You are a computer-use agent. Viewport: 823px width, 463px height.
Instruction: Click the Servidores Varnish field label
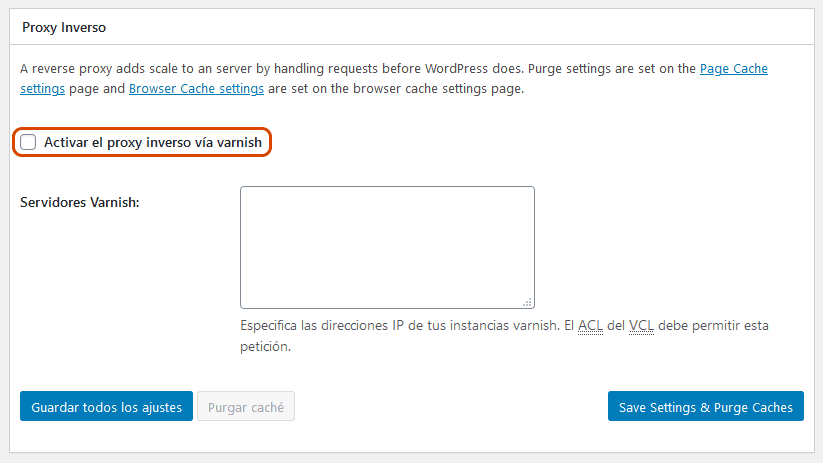(x=80, y=202)
